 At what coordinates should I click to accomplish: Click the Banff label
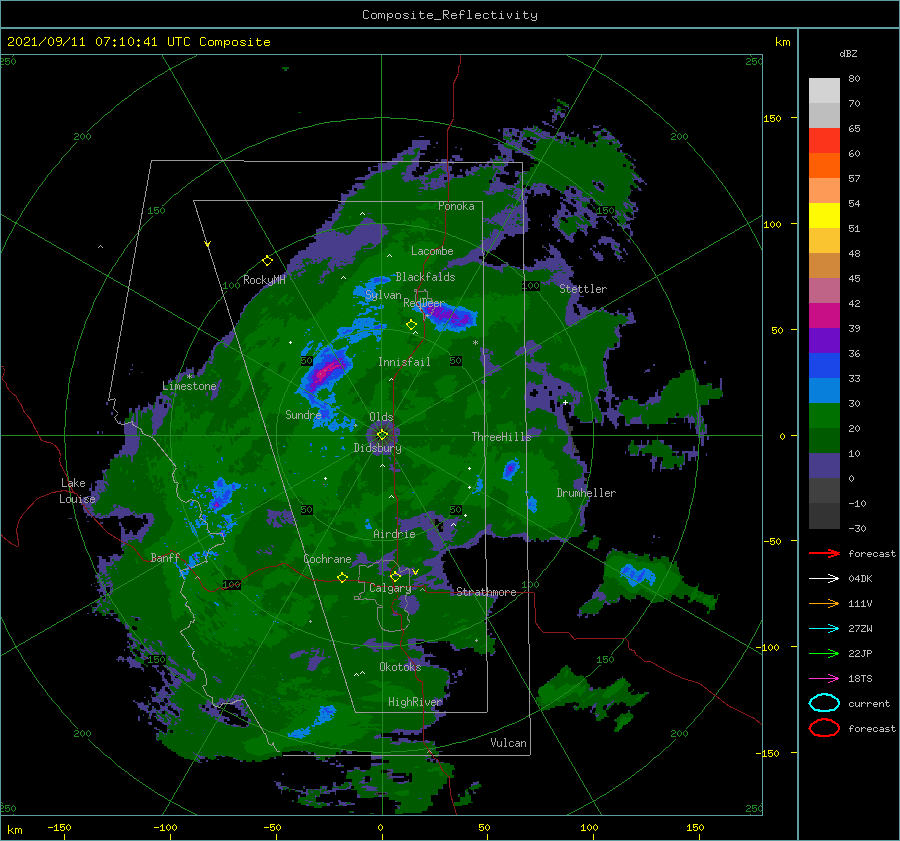165,558
